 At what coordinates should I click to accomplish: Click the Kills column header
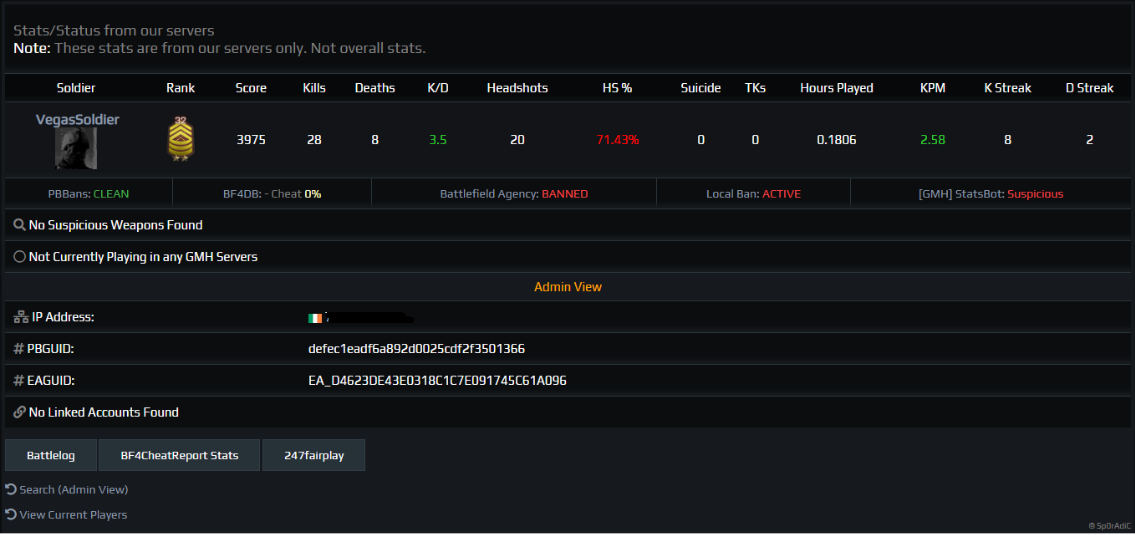314,88
